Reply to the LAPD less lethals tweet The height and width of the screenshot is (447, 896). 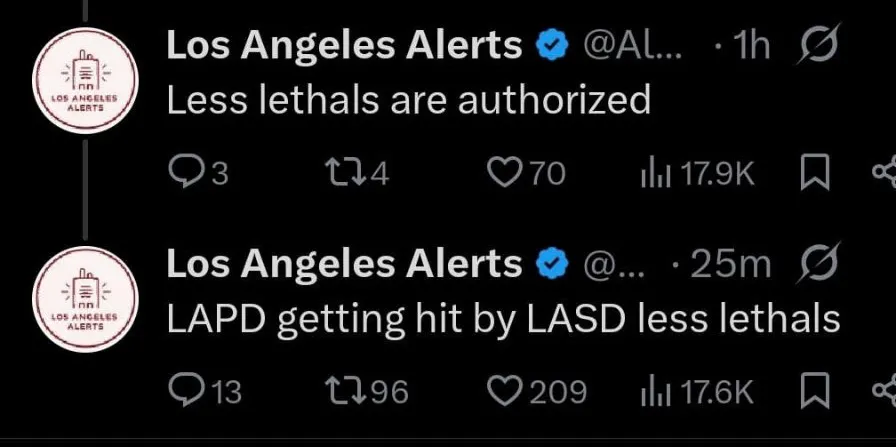tap(186, 390)
